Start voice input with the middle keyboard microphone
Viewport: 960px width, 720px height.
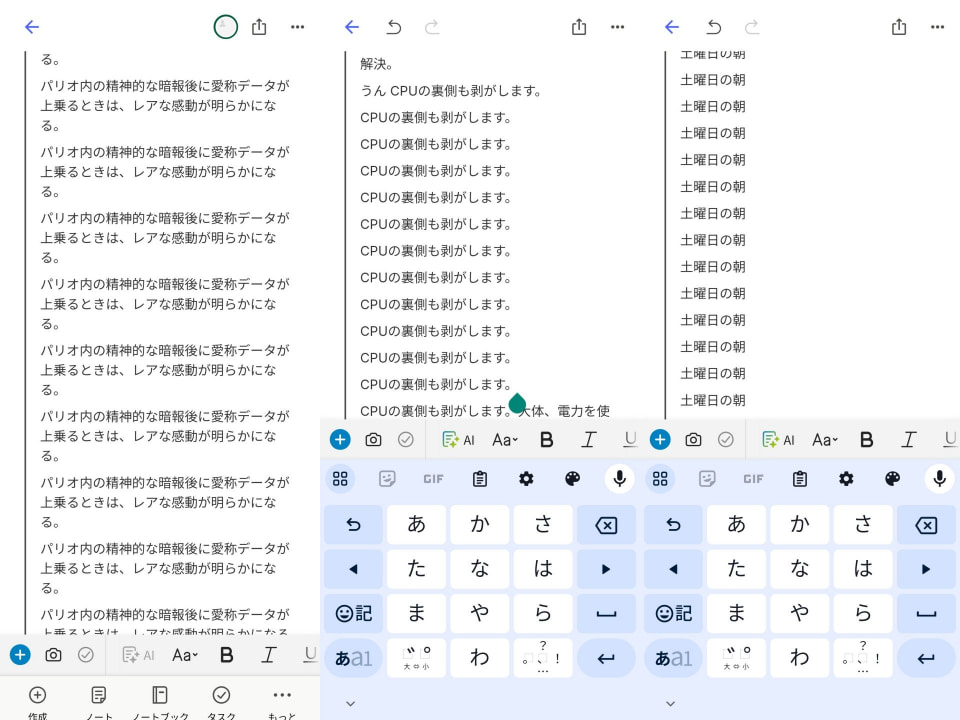(620, 479)
